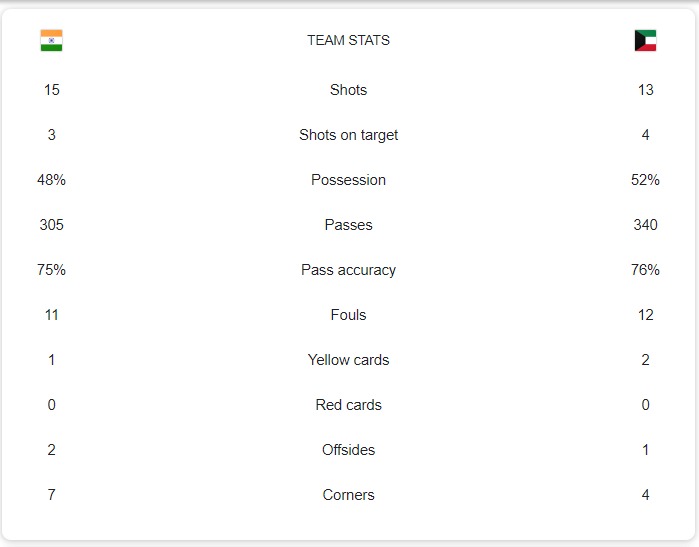Select the Corners stat label

coord(348,495)
